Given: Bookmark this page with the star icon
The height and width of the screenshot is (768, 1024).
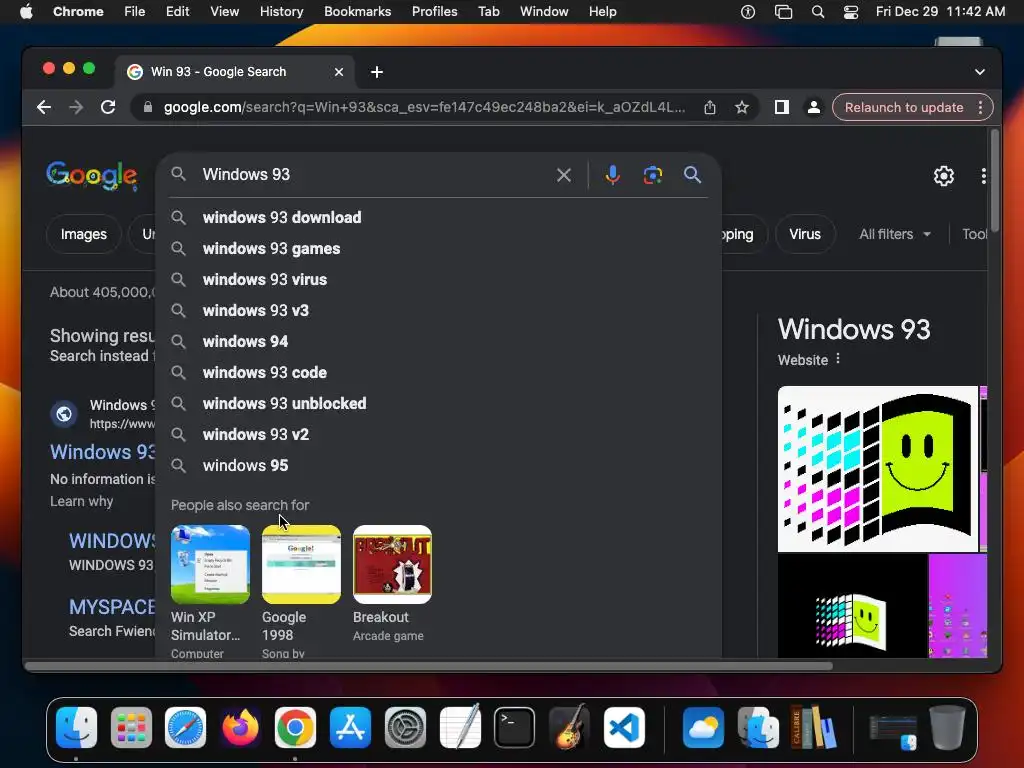Looking at the screenshot, I should [x=741, y=107].
